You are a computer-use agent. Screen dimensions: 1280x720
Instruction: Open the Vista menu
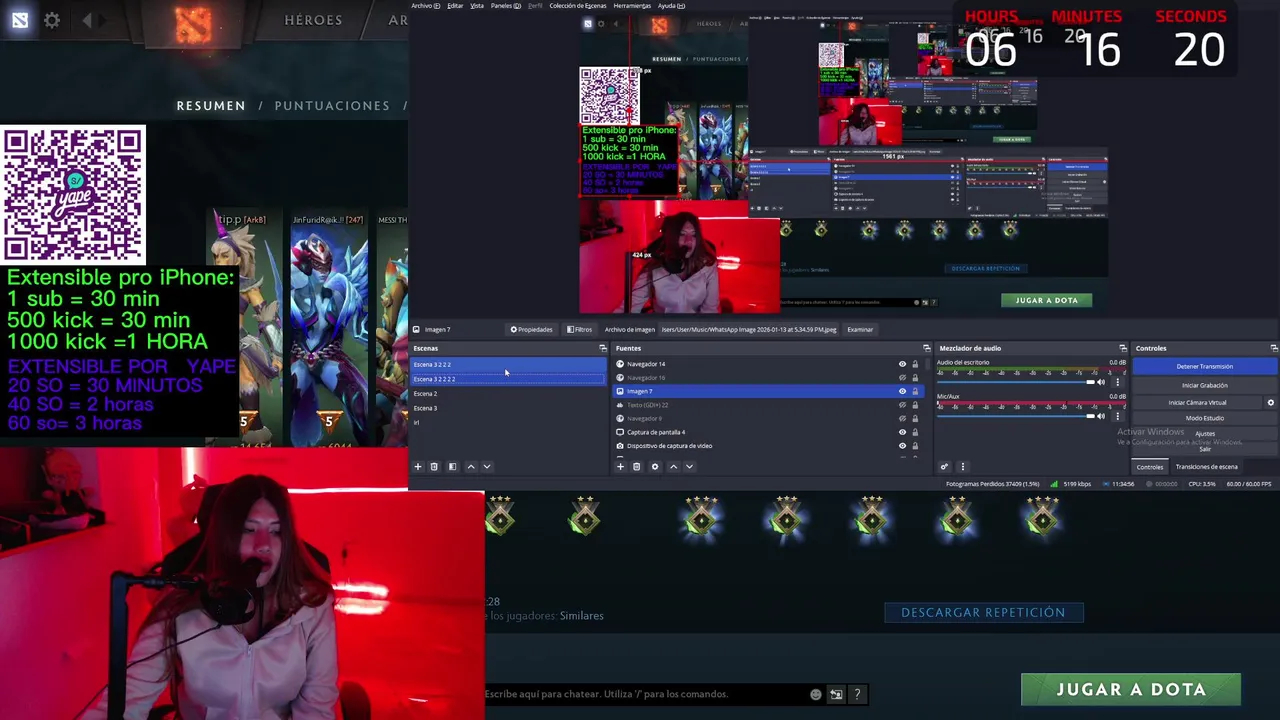pos(477,5)
